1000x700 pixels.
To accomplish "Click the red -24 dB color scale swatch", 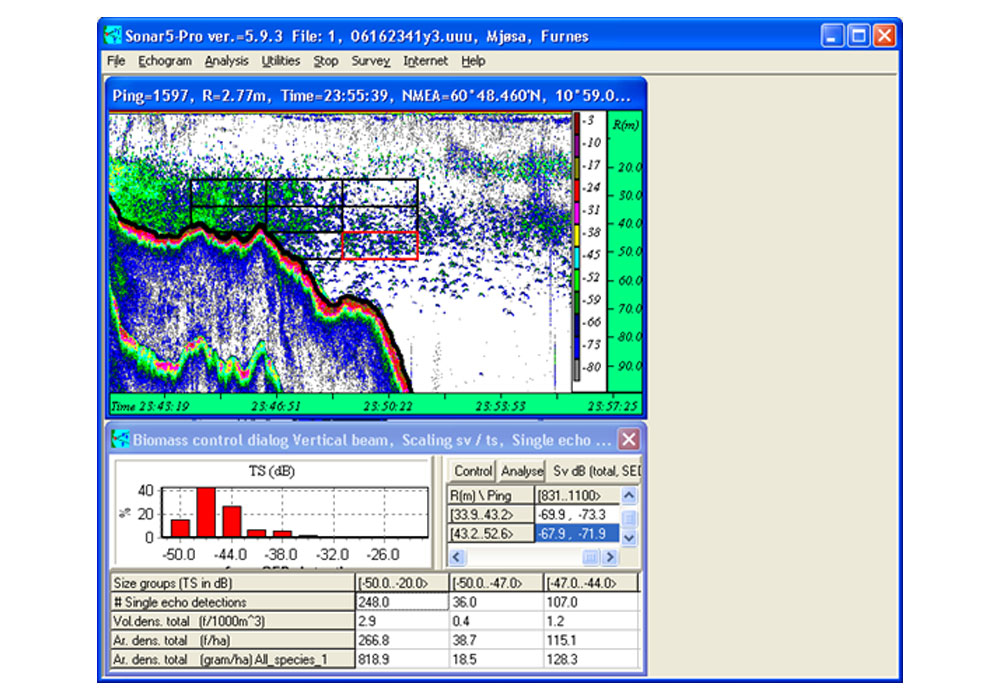I will click(x=576, y=189).
